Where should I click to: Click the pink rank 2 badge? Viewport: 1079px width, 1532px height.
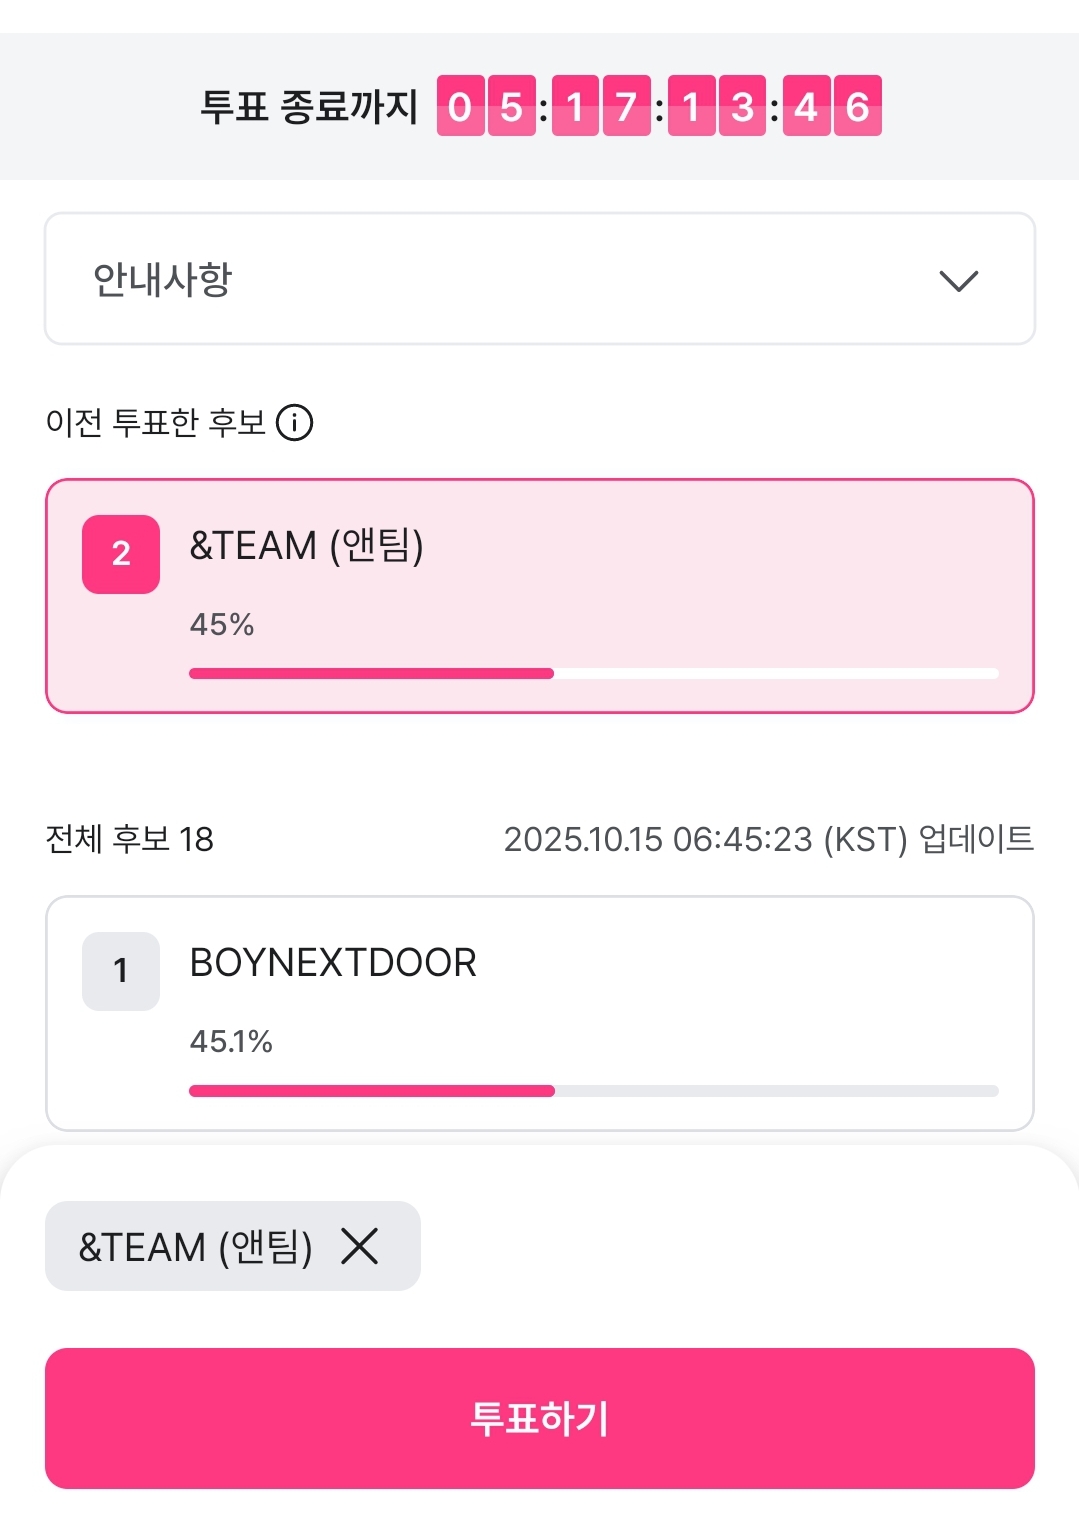point(121,554)
